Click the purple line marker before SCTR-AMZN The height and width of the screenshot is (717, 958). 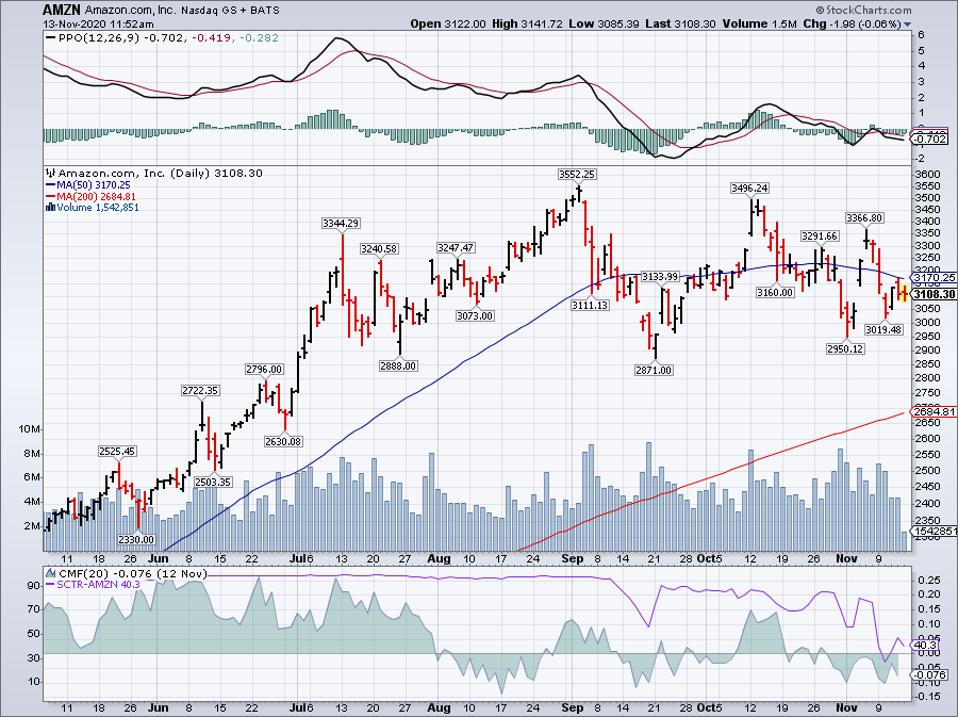(51, 584)
